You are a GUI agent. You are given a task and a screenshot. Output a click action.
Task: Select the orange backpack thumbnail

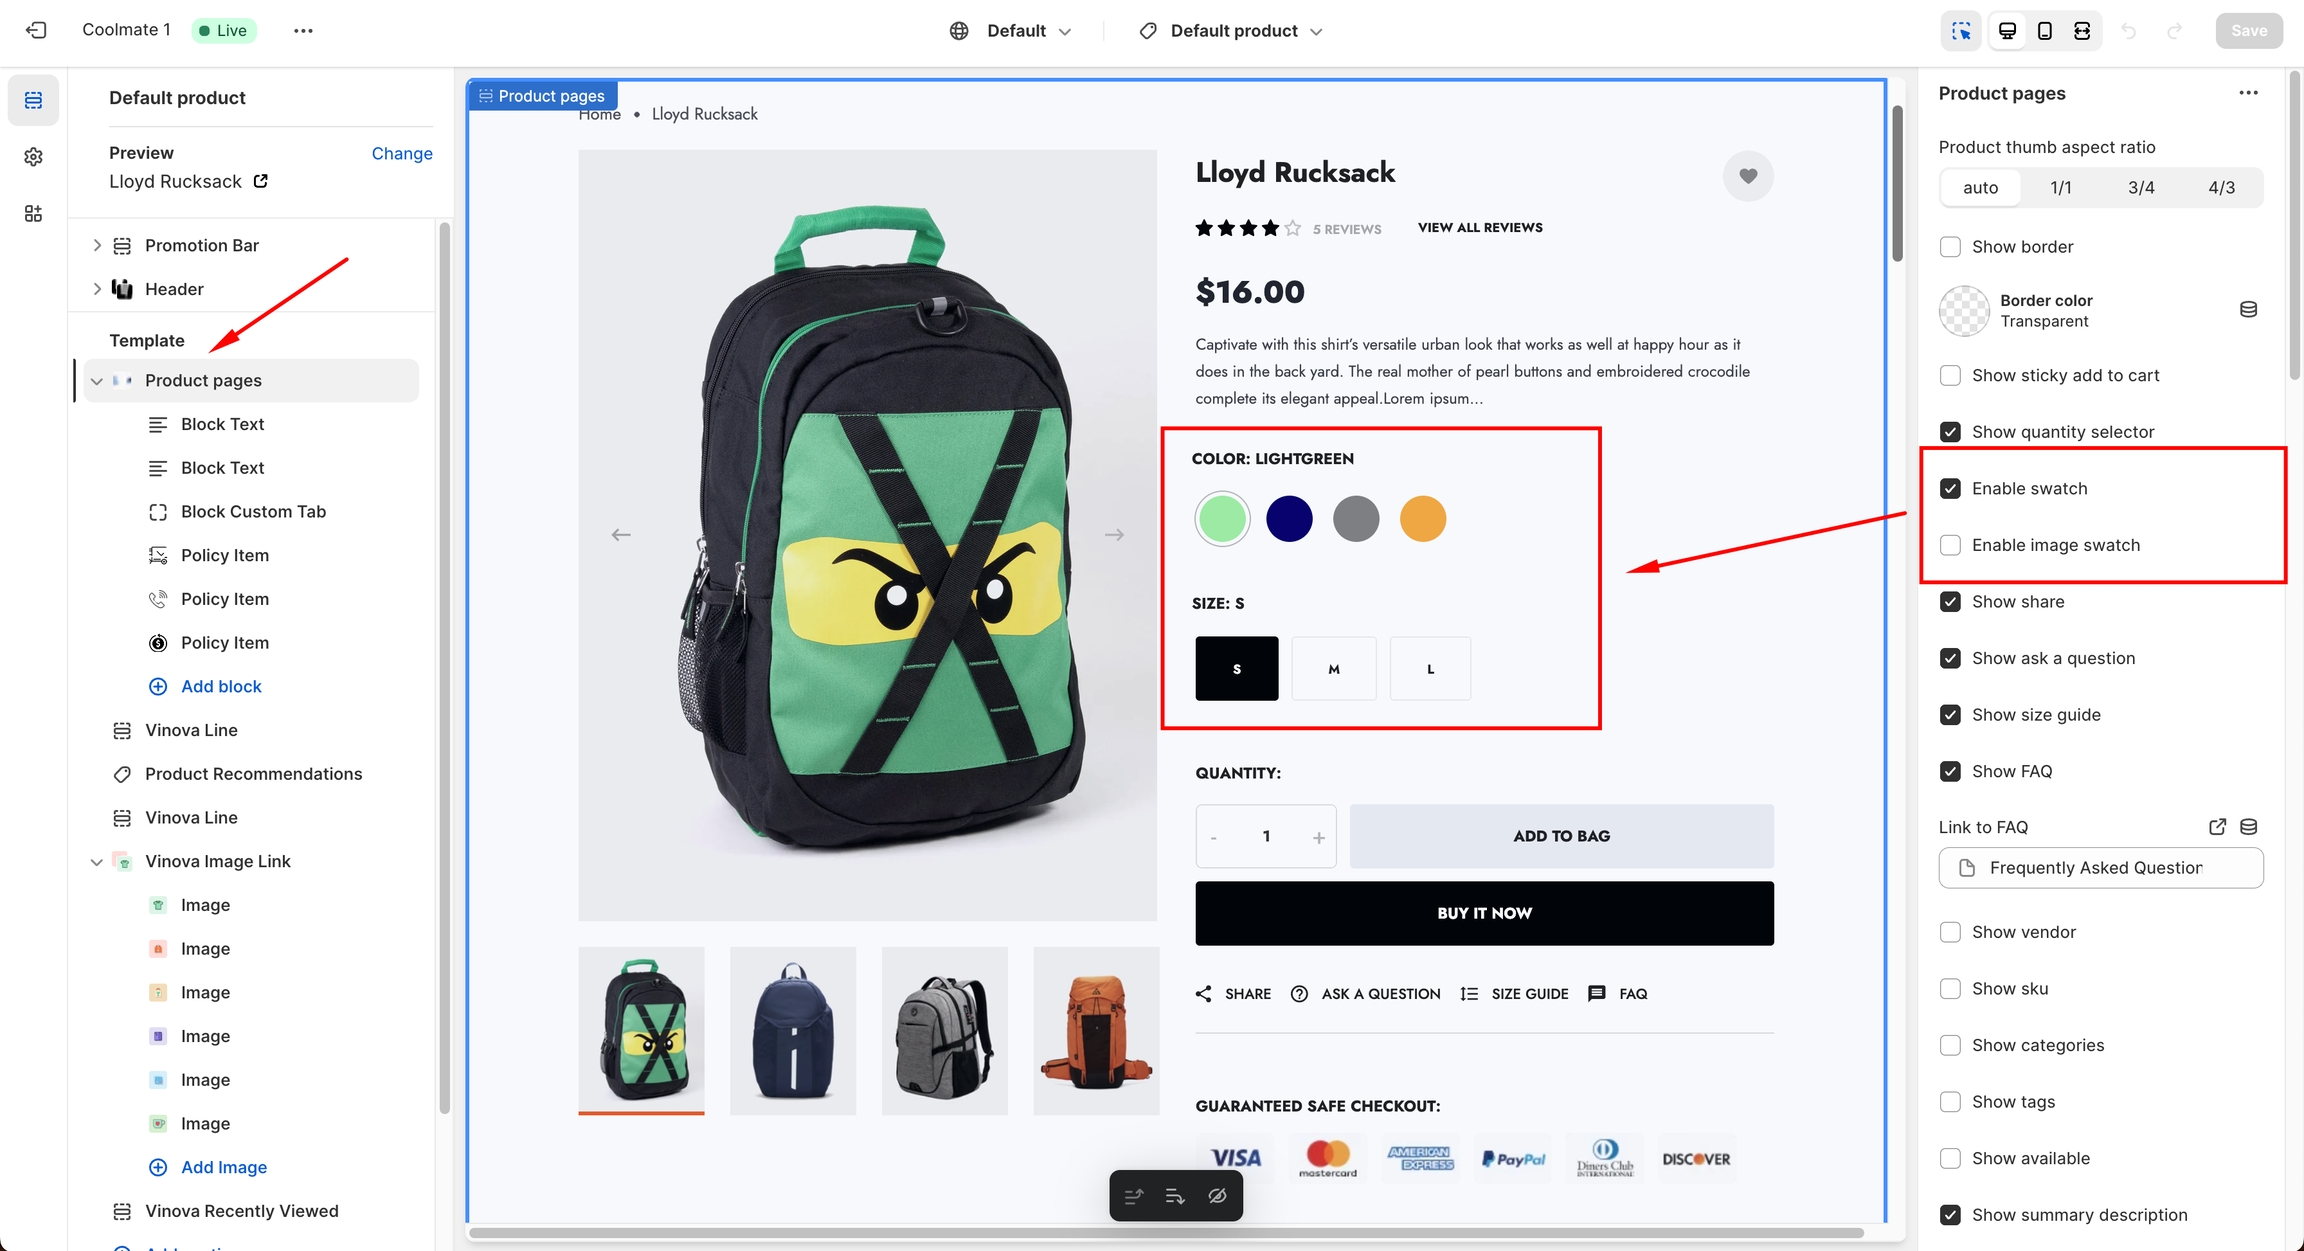(1096, 1031)
